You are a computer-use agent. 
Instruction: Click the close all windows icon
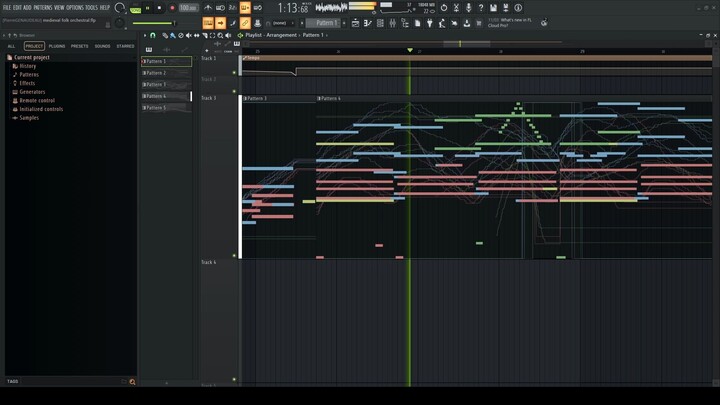click(455, 23)
